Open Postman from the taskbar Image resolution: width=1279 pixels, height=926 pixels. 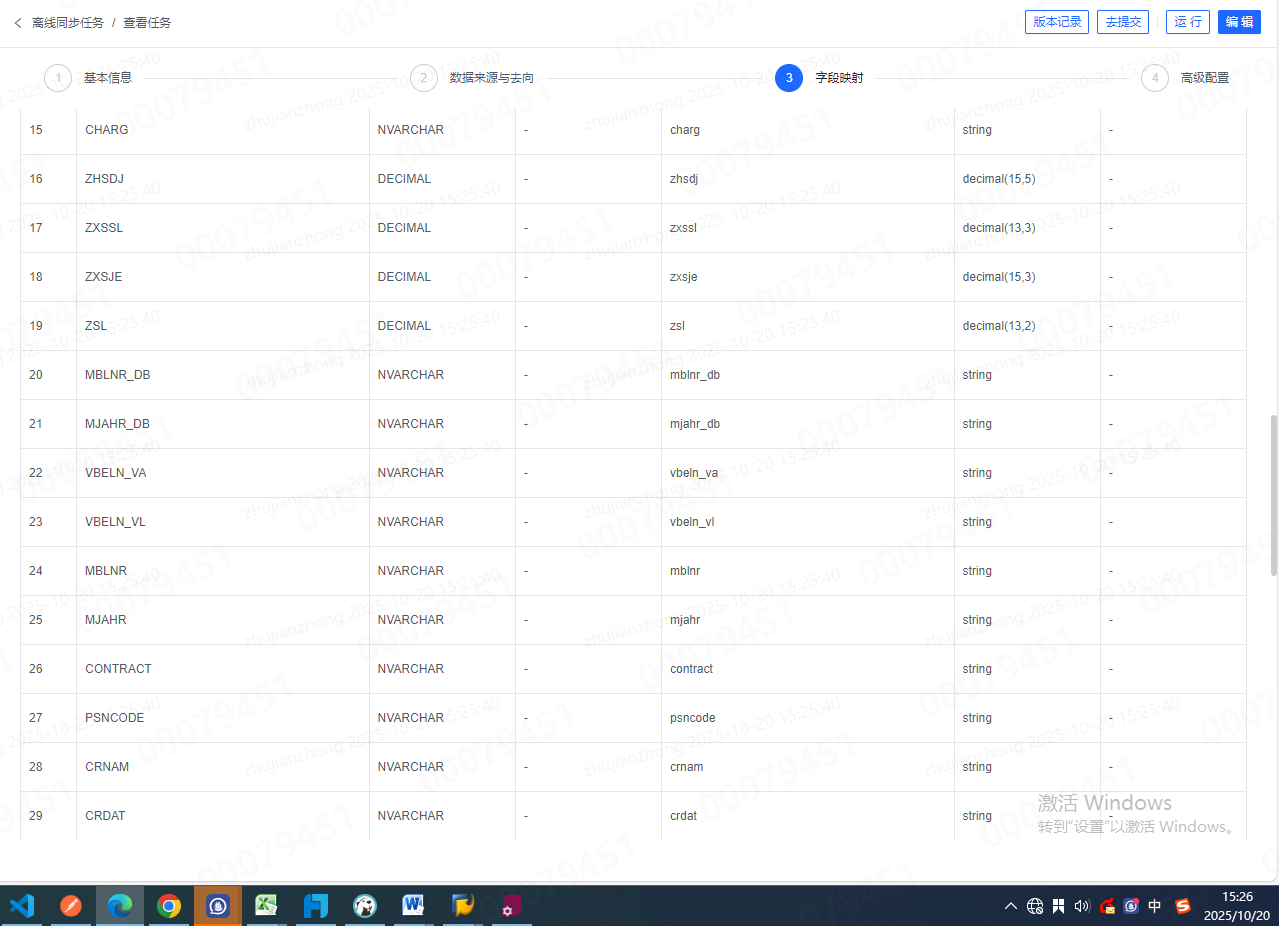pyautogui.click(x=71, y=906)
